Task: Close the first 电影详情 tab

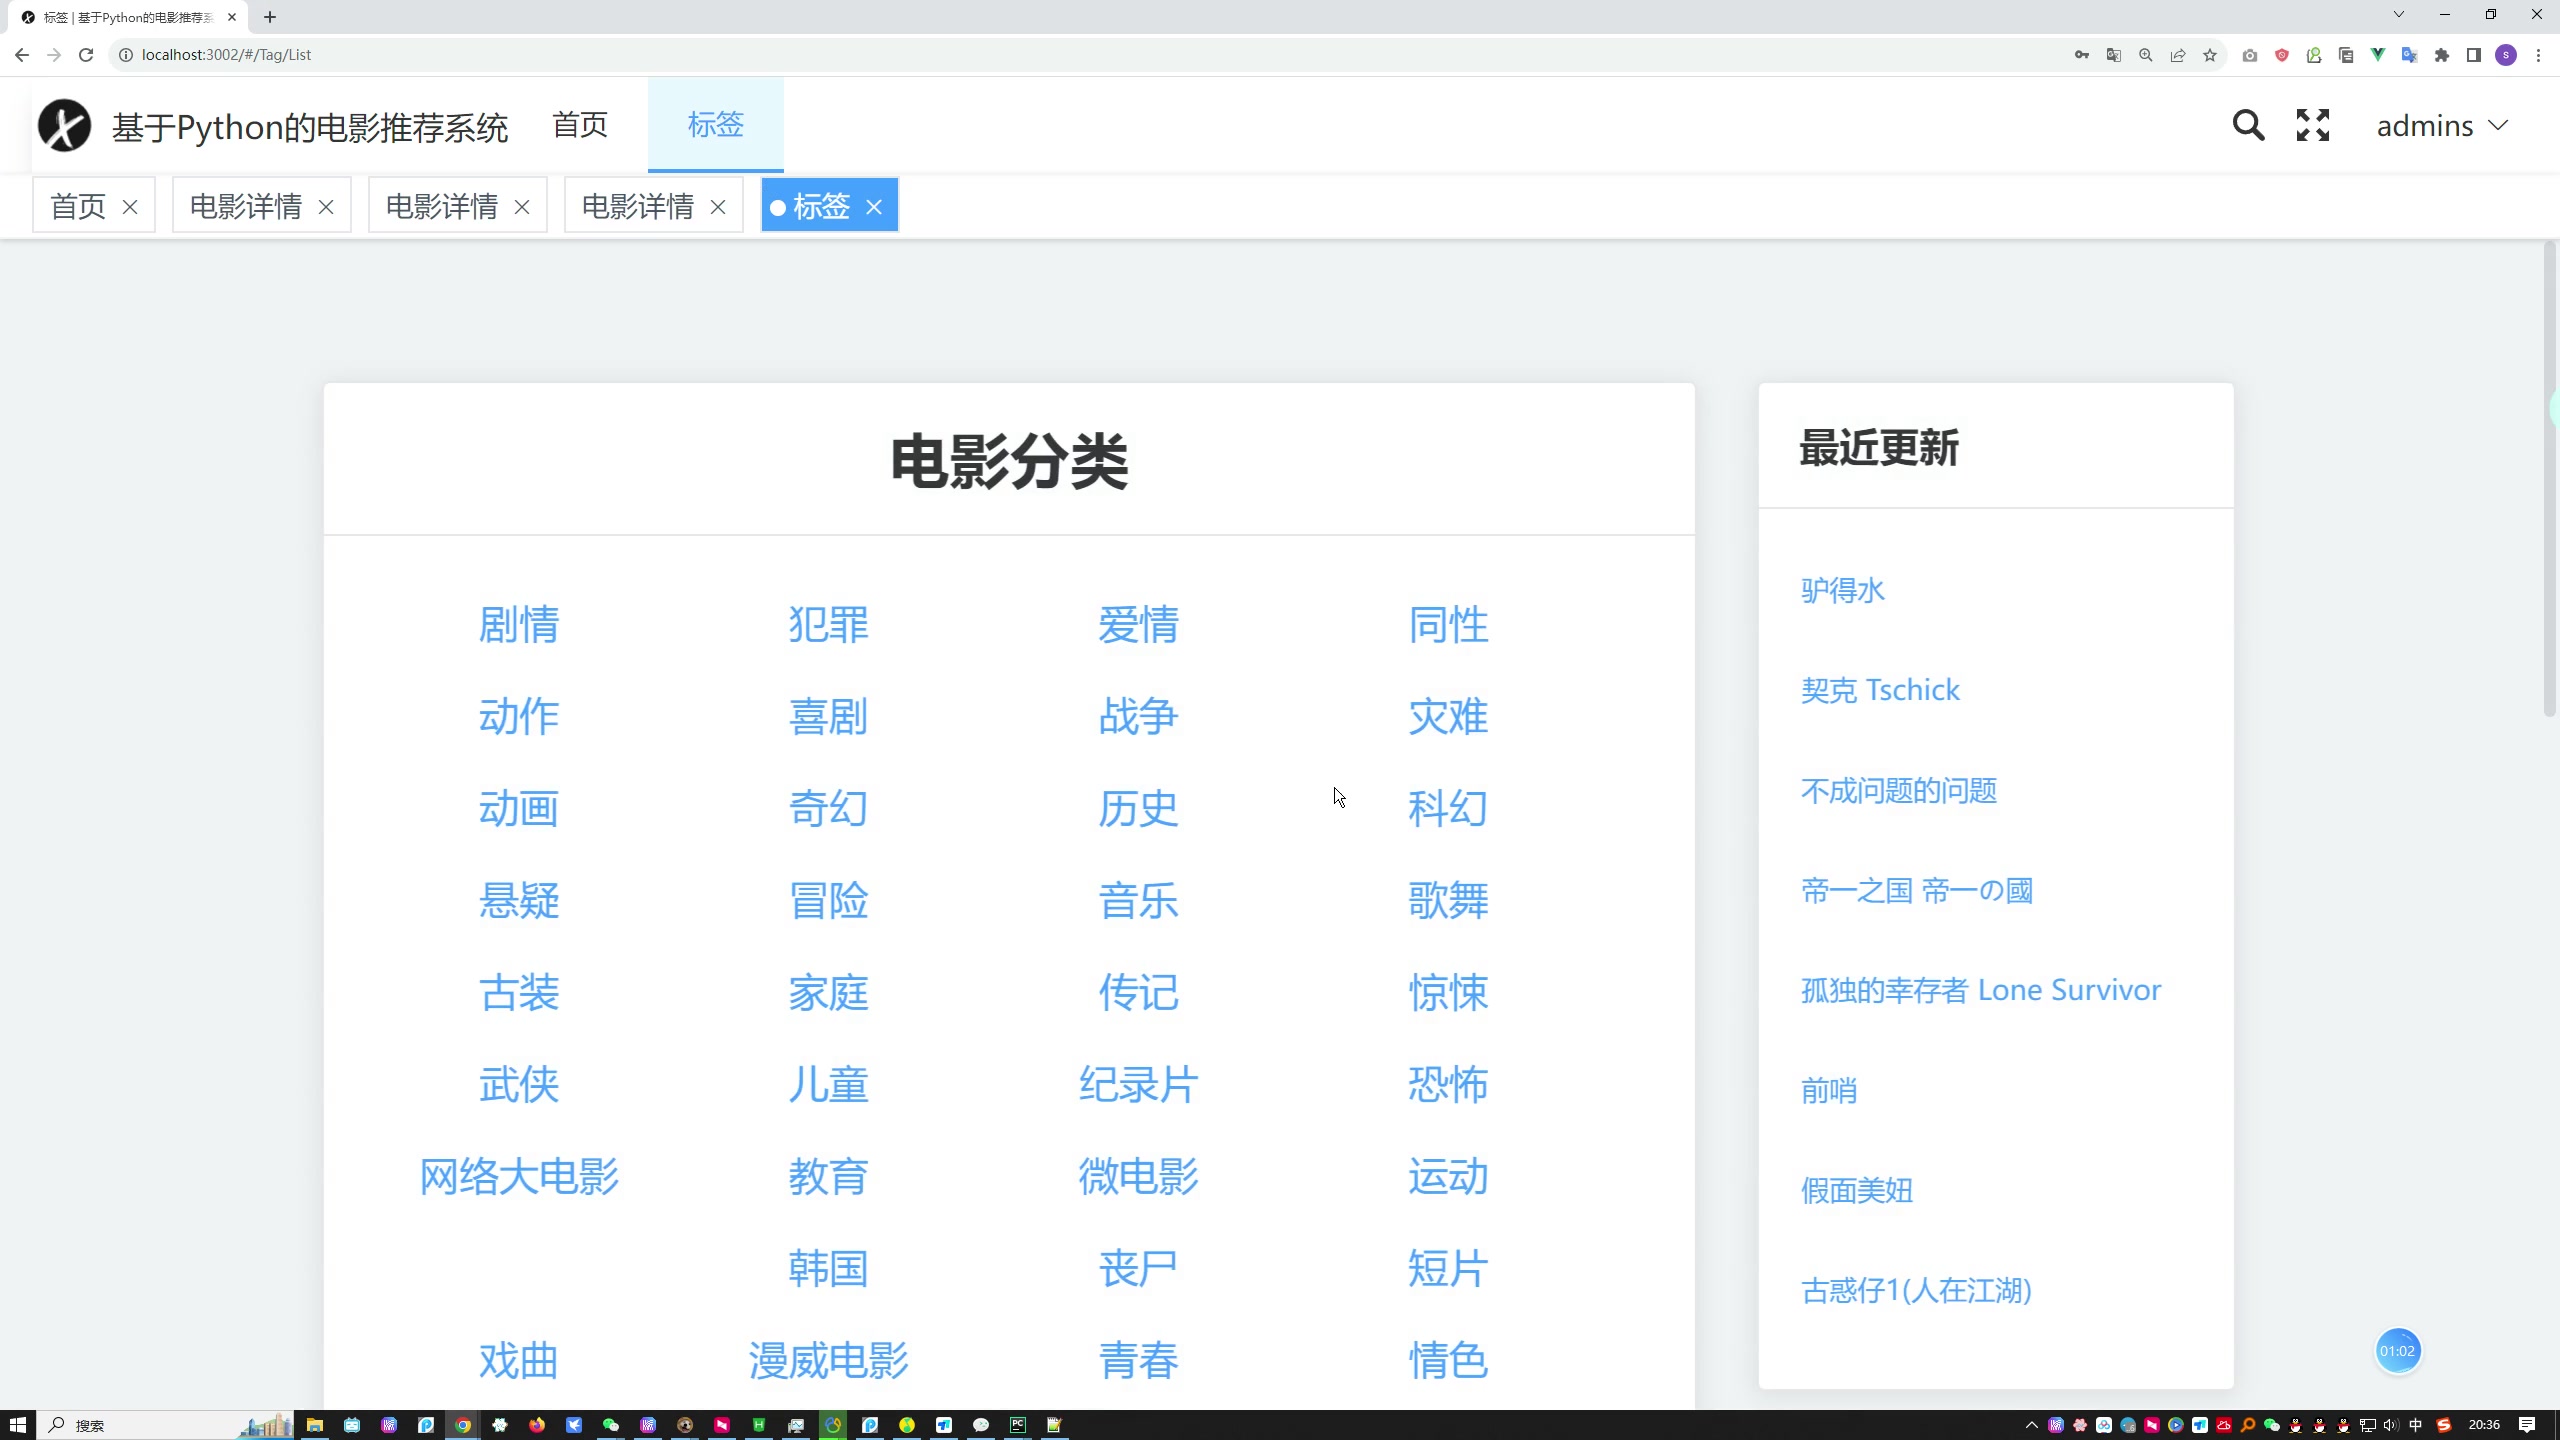Action: (326, 207)
